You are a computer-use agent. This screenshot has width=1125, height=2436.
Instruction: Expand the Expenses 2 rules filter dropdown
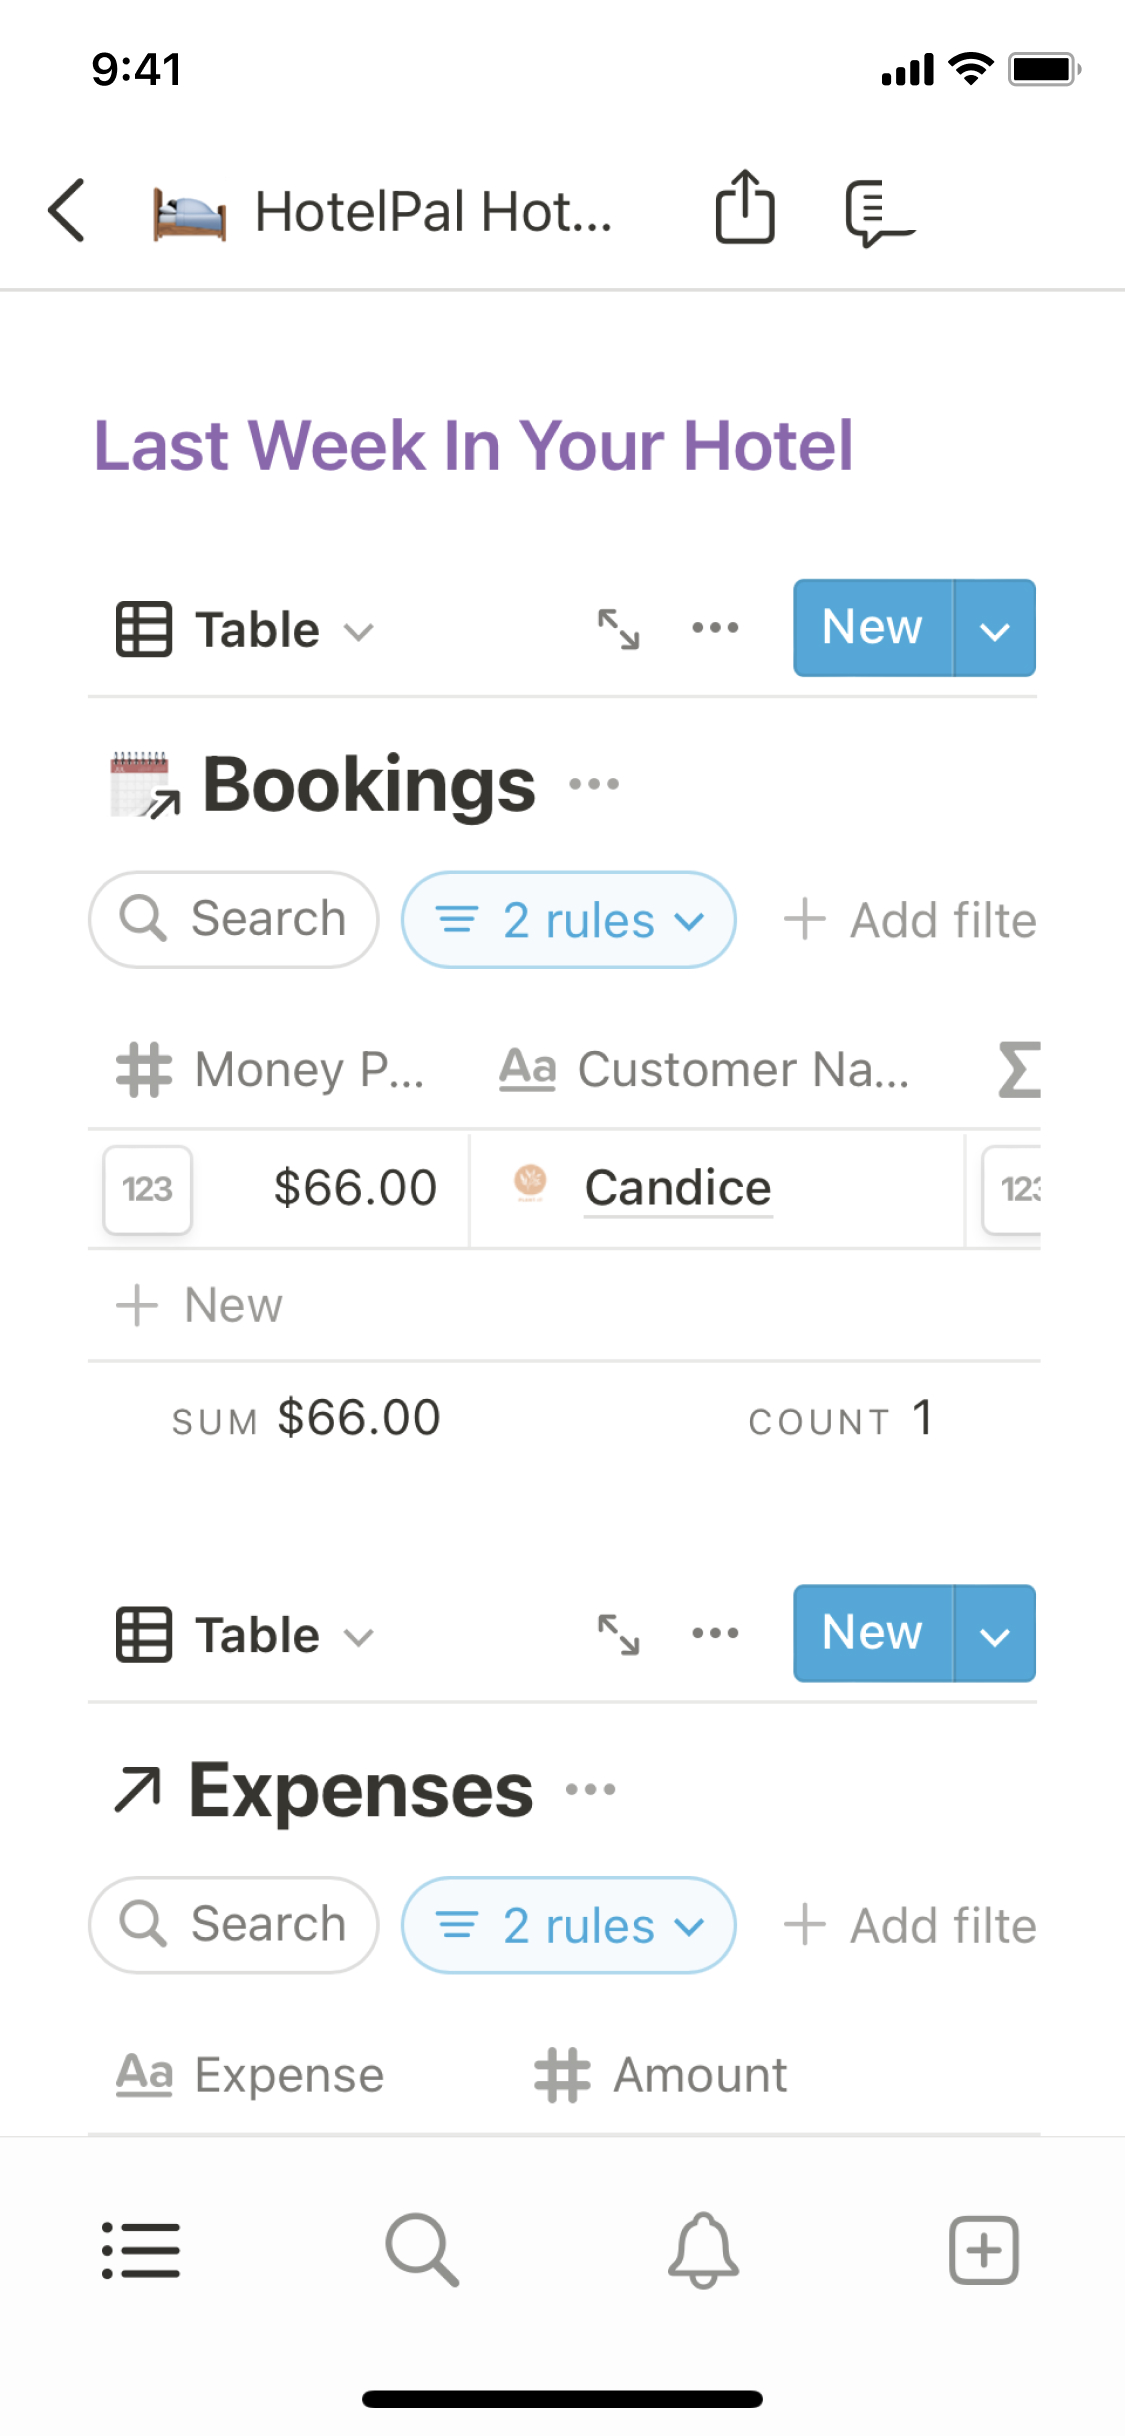(x=569, y=1925)
